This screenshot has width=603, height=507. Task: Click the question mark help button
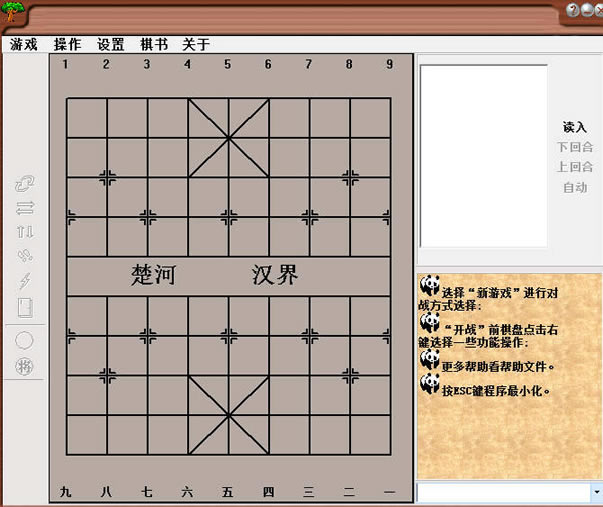point(574,10)
